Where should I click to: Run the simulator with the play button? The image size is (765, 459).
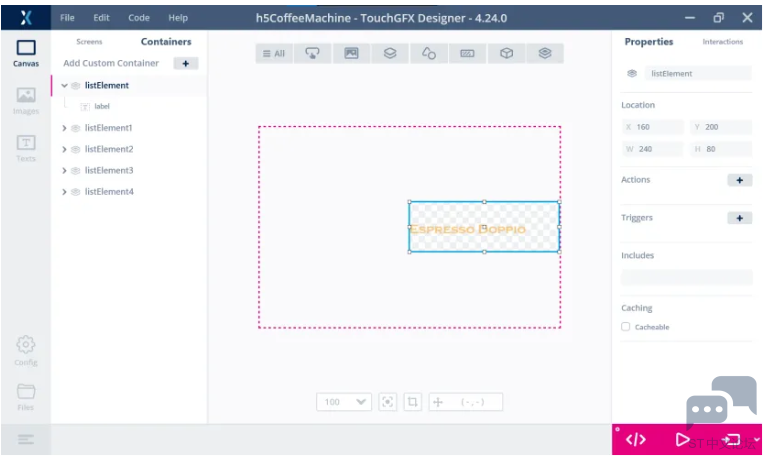[682, 439]
